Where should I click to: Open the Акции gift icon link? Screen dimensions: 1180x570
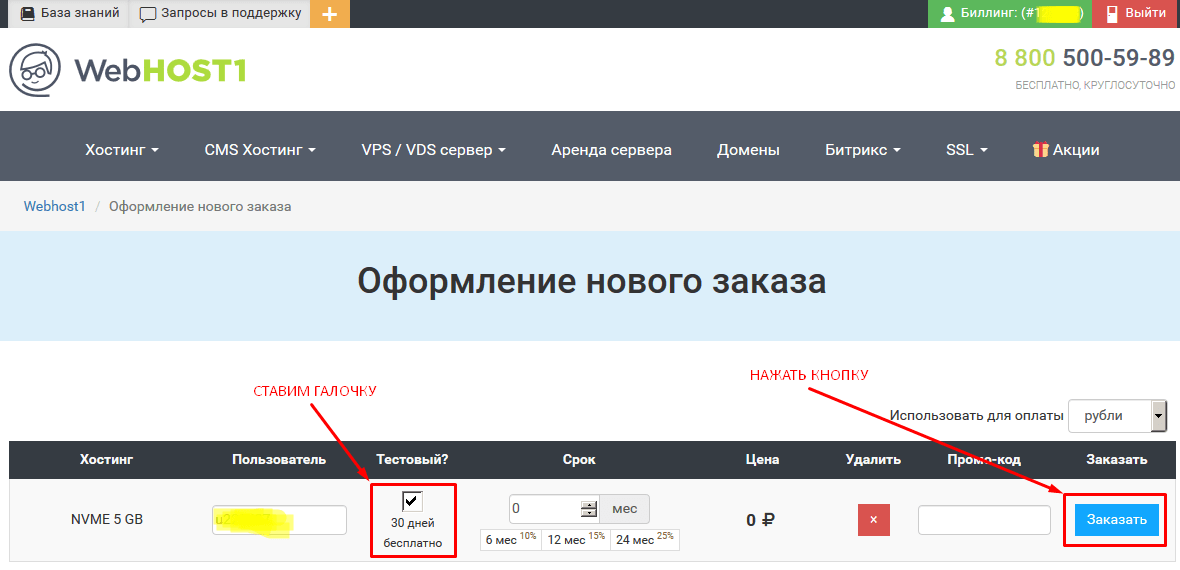tap(1041, 150)
